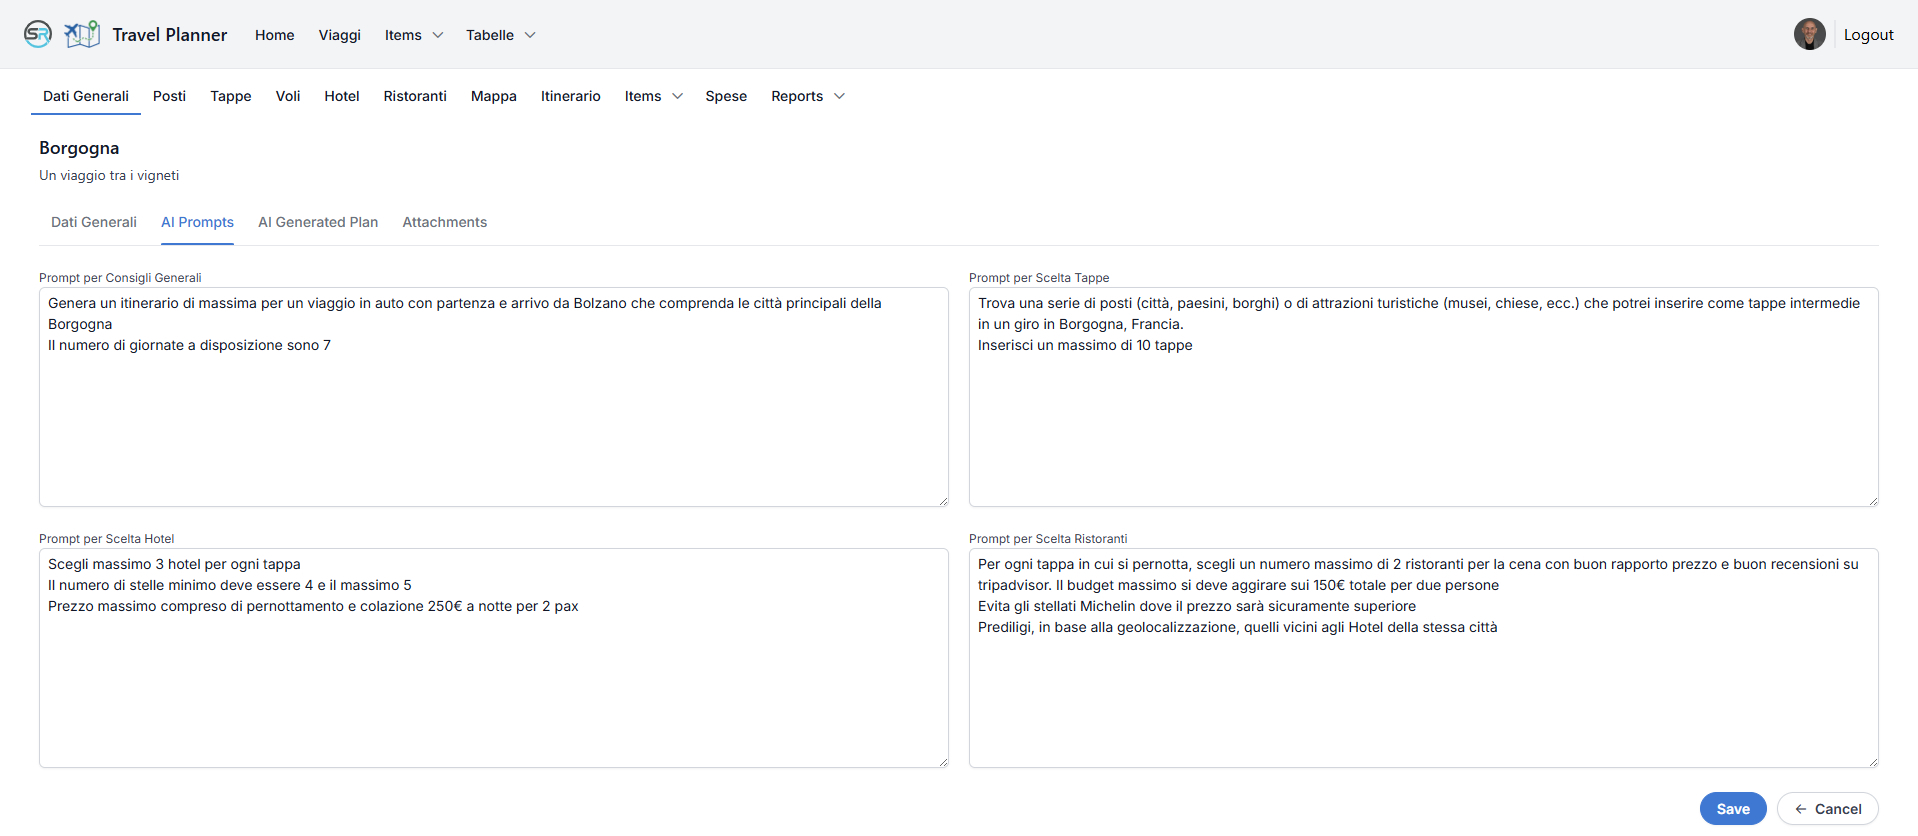Open the Itinerario section

point(570,96)
